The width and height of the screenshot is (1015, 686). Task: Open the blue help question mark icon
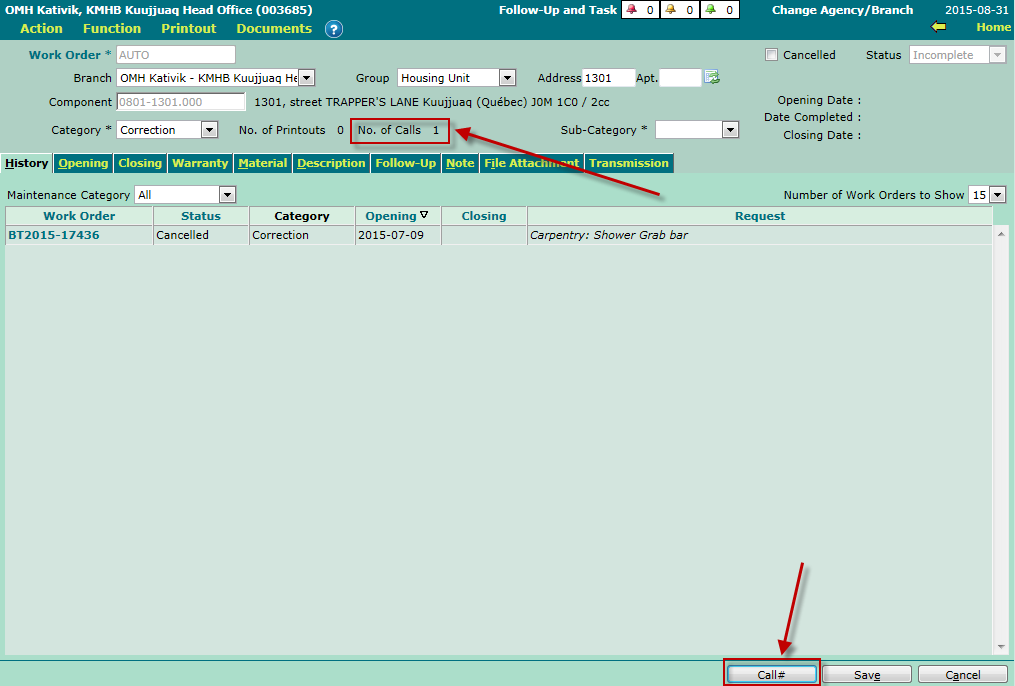pos(334,29)
